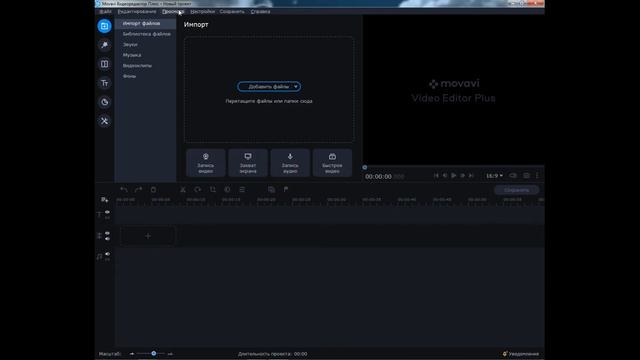The image size is (640, 360).
Task: Click the plus placeholder on video track
Action: (x=148, y=236)
